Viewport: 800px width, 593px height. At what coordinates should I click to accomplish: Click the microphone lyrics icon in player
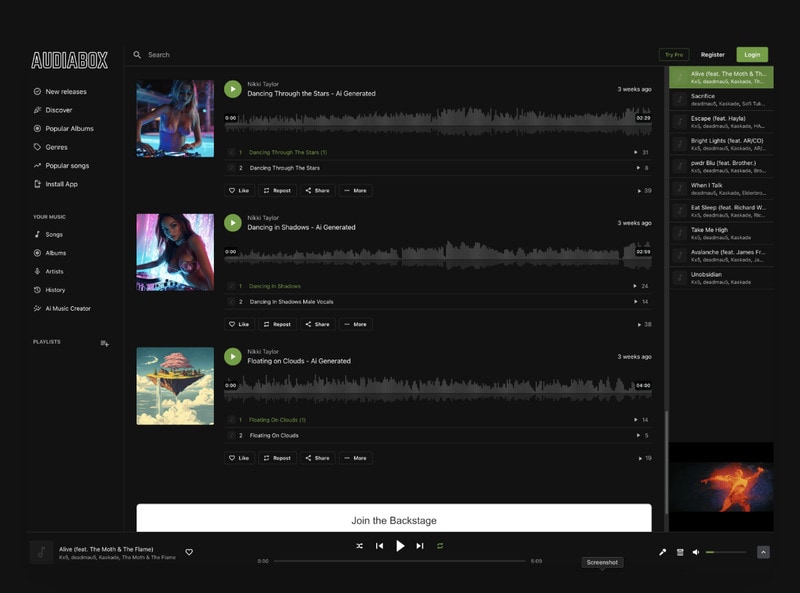(662, 552)
